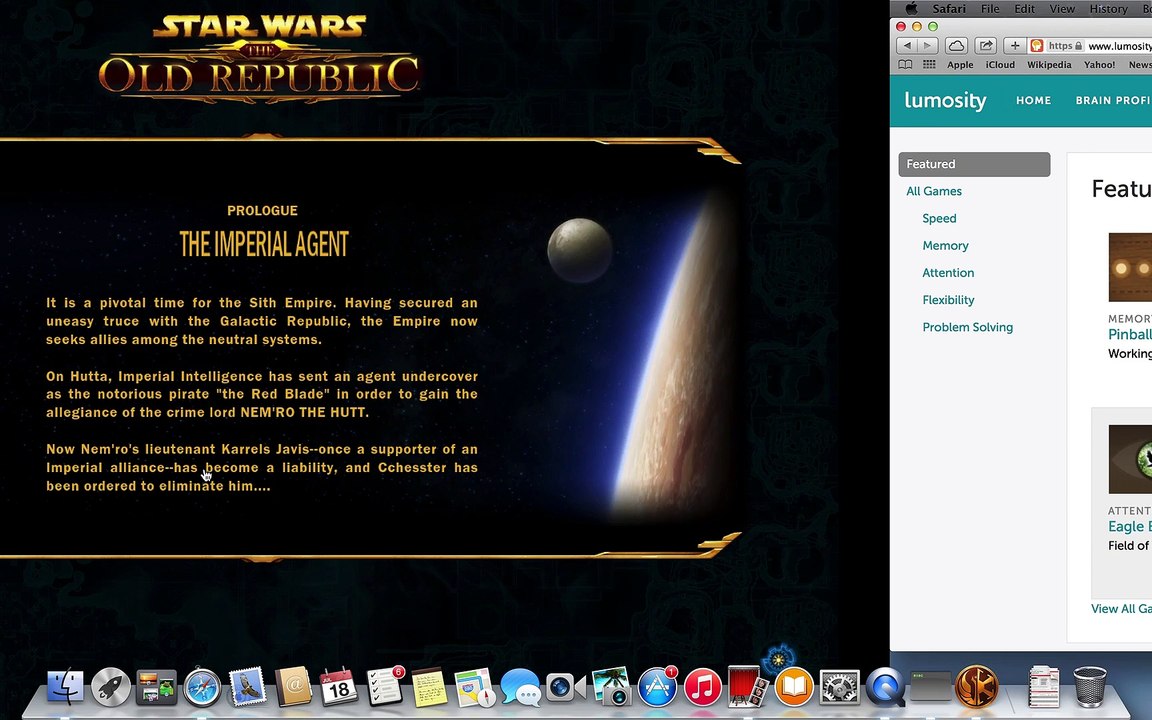The image size is (1152, 720).
Task: Open Messages speech bubble in Dock
Action: point(521,687)
